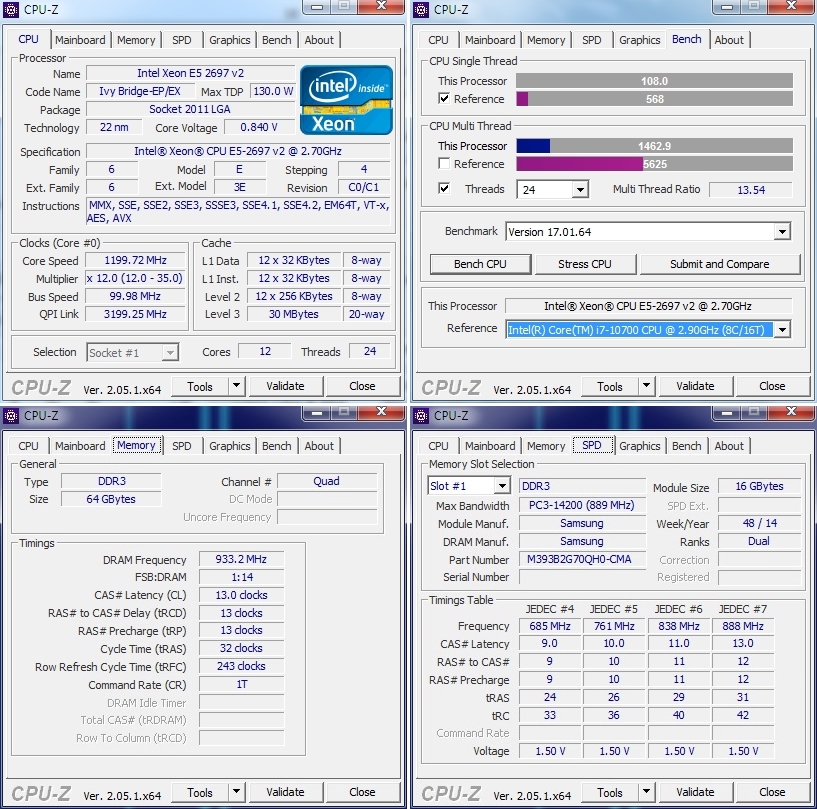The image size is (817, 809).
Task: Click the Code Name value Ivy Bridge-EP/EX
Action: [140, 91]
